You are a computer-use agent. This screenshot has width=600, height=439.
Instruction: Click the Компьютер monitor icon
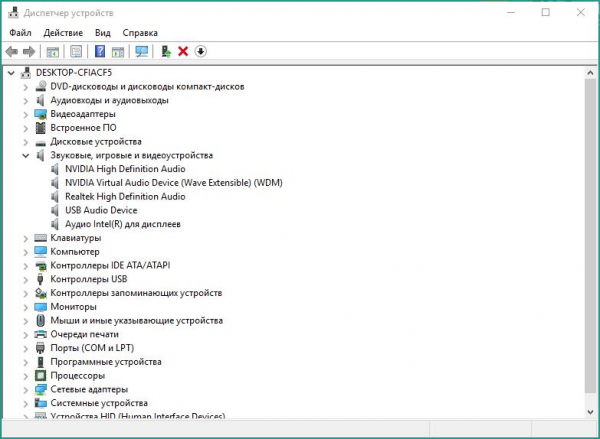click(x=41, y=252)
